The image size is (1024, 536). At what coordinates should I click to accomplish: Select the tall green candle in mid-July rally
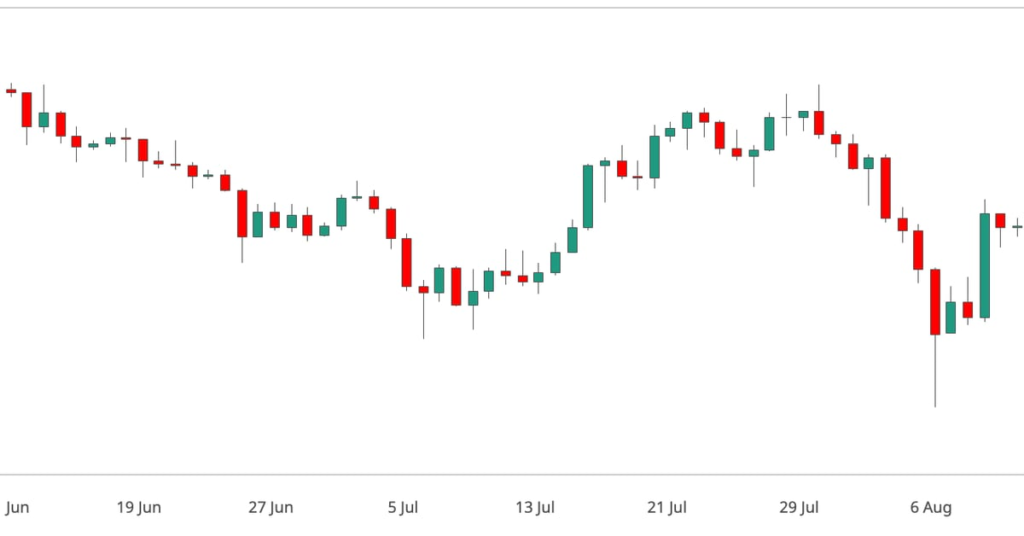(x=588, y=197)
